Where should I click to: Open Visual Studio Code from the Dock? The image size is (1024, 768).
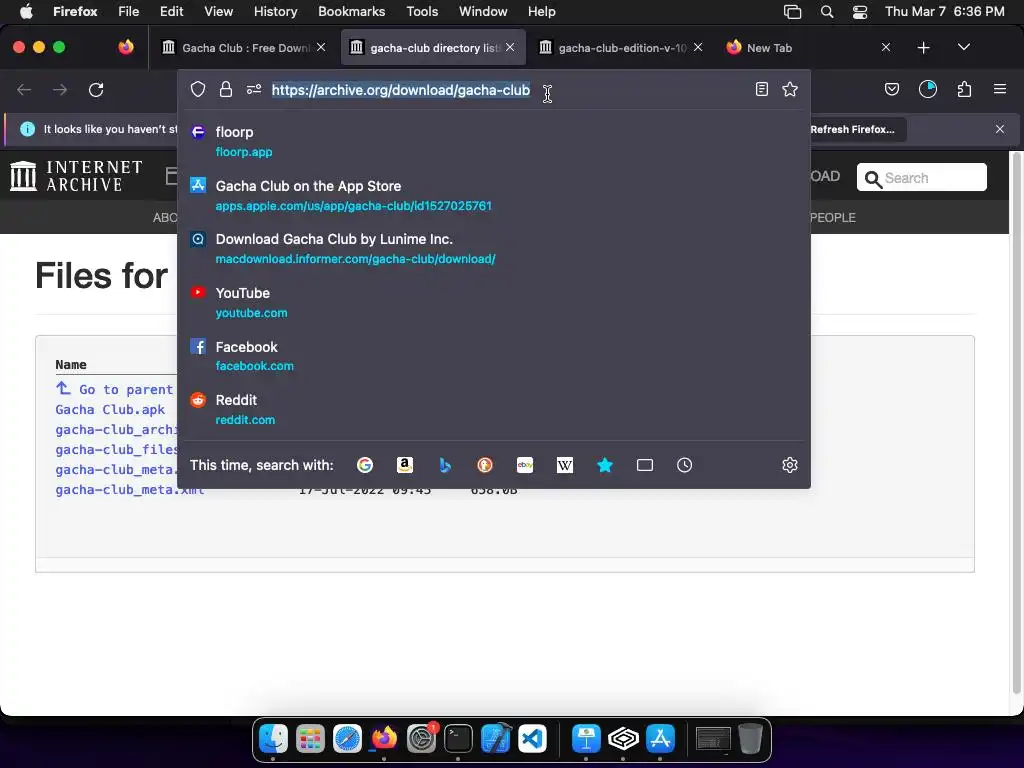coord(532,739)
